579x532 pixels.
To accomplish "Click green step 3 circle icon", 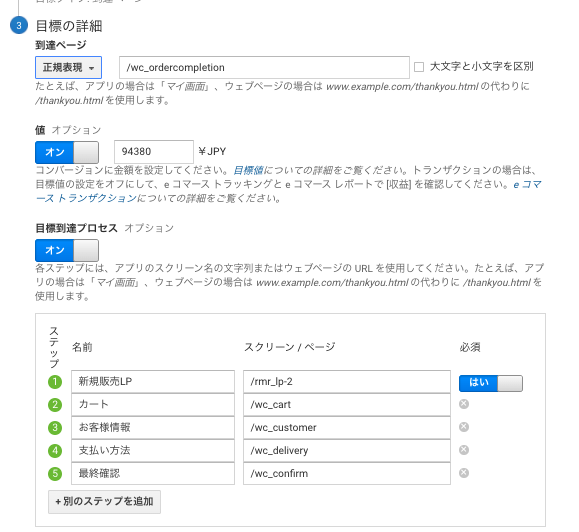I will click(55, 427).
